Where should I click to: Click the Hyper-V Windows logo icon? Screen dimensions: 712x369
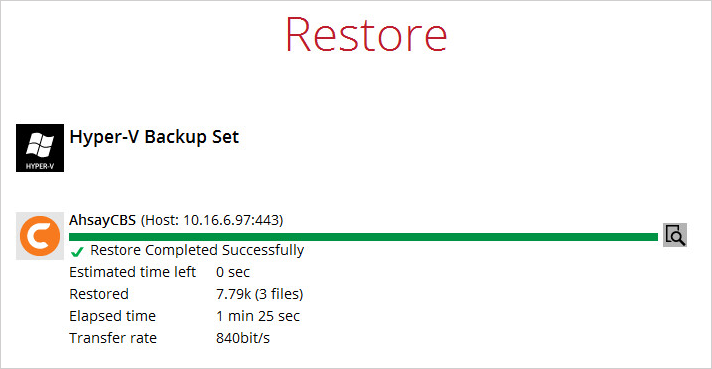pyautogui.click(x=40, y=148)
